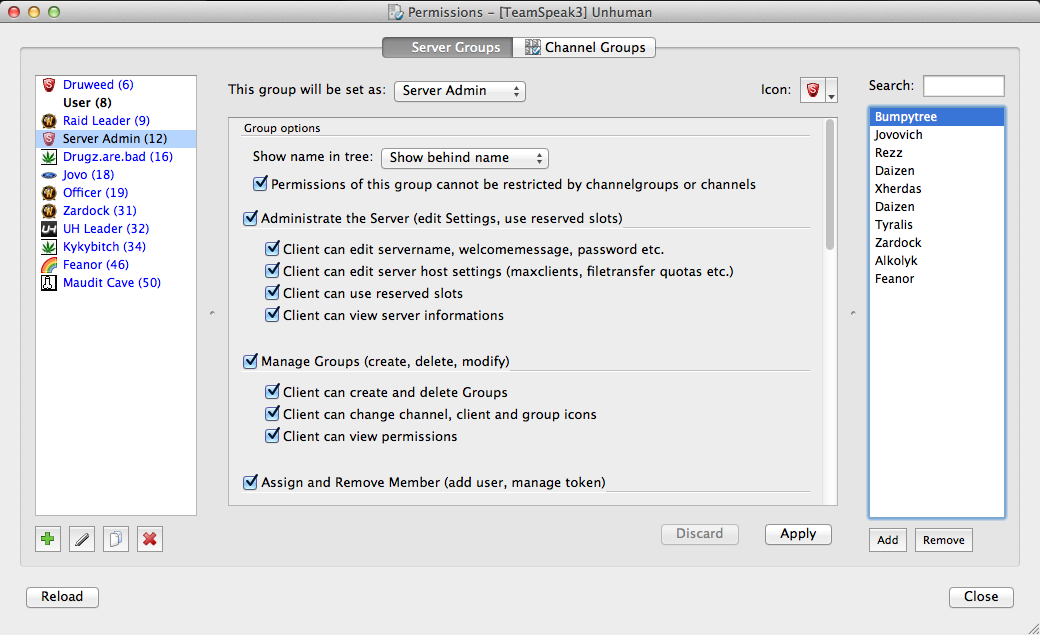The height and width of the screenshot is (635, 1040).
Task: Click the red shield group icon button
Action: click(812, 90)
